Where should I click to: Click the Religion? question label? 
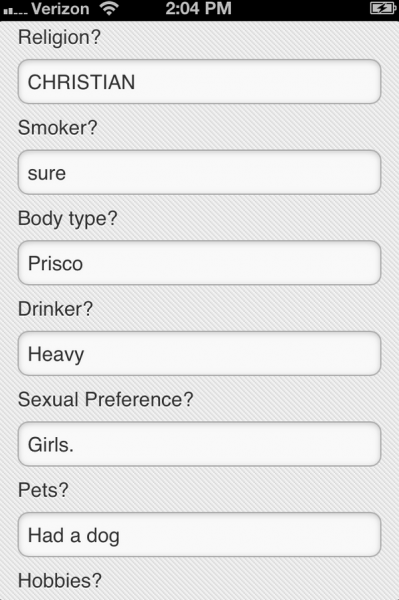click(x=59, y=38)
